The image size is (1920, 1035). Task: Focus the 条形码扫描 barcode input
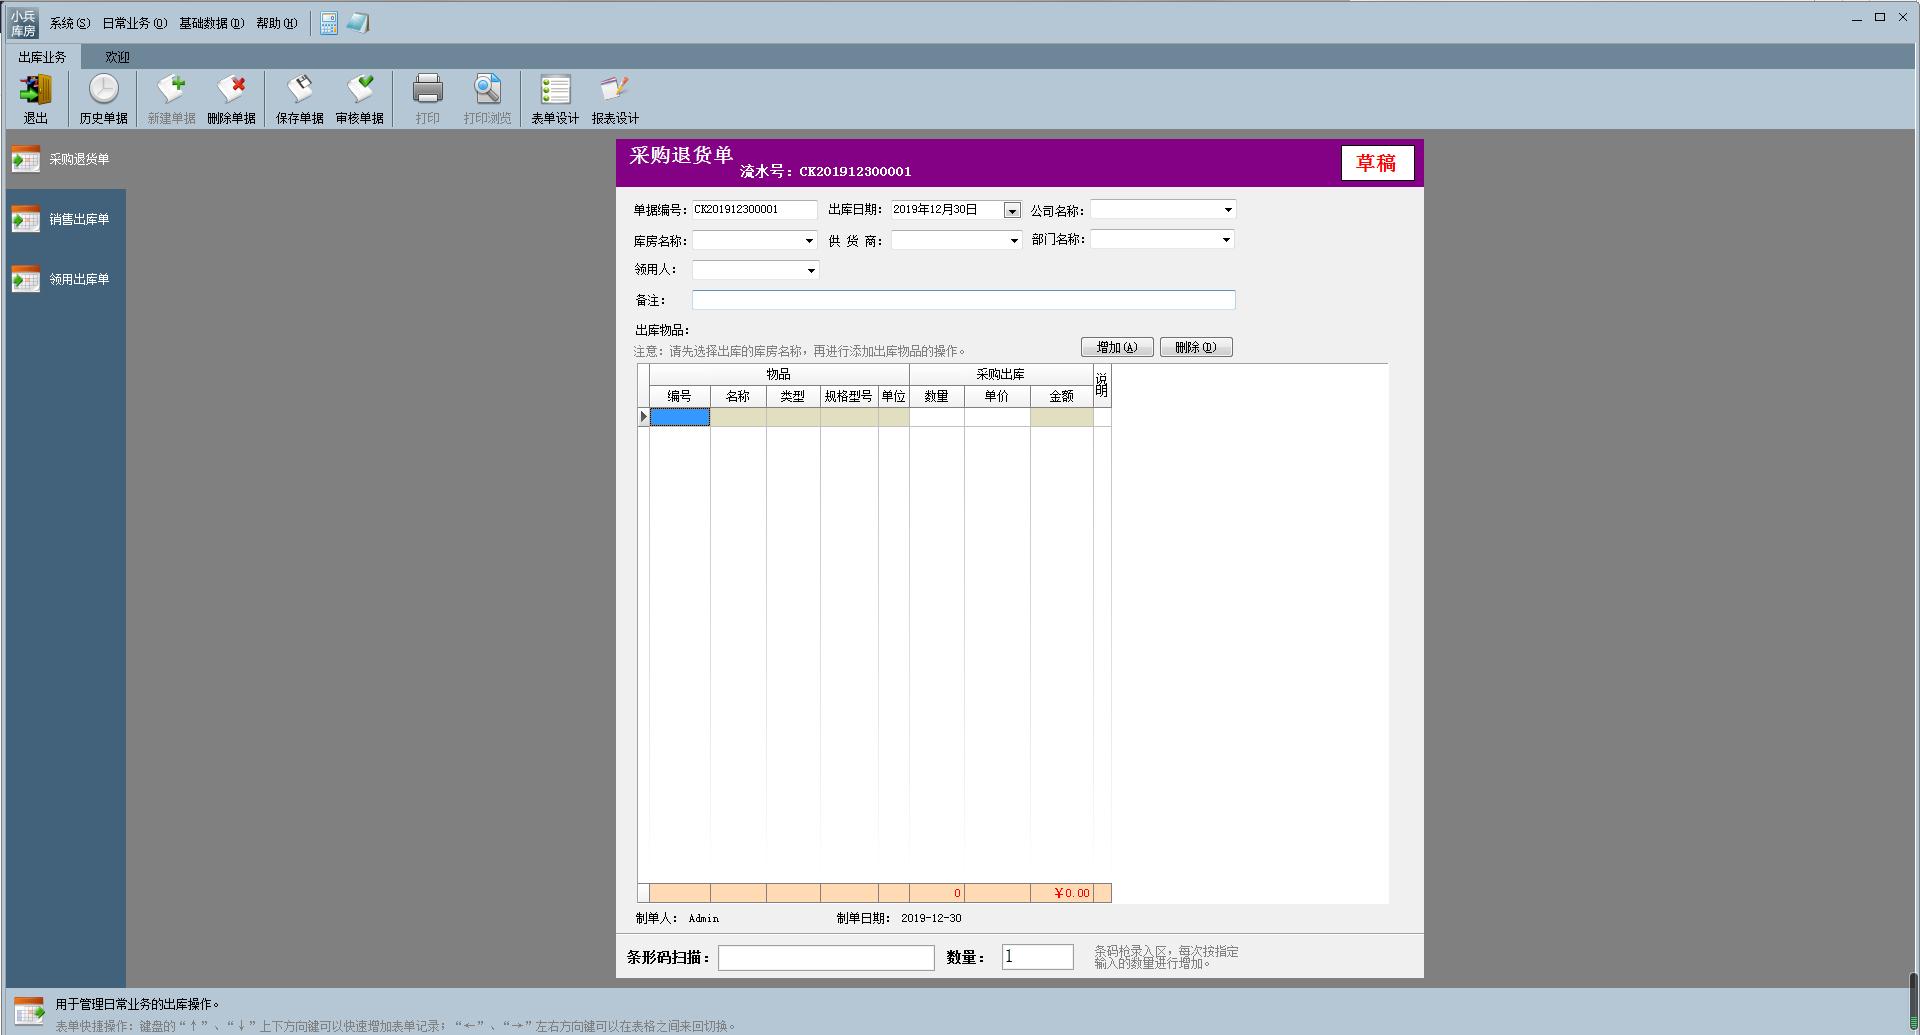coord(826,957)
